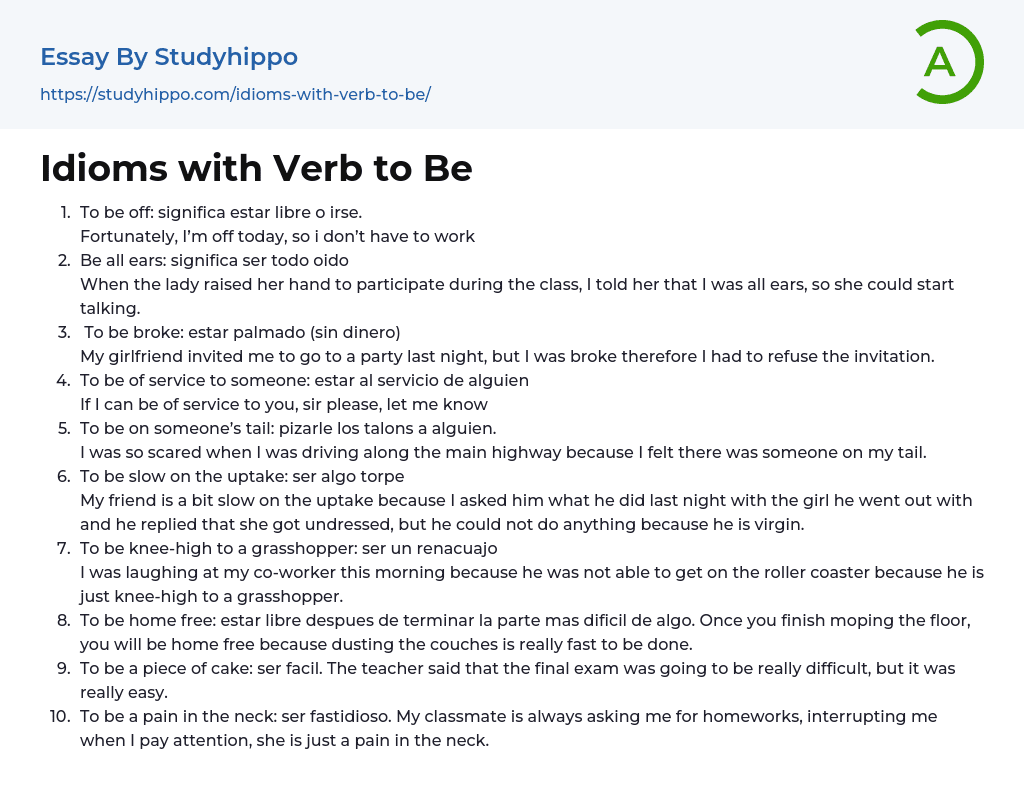Click the "Essay By Studyhippo" header text
The image size is (1024, 809).
pos(169,57)
